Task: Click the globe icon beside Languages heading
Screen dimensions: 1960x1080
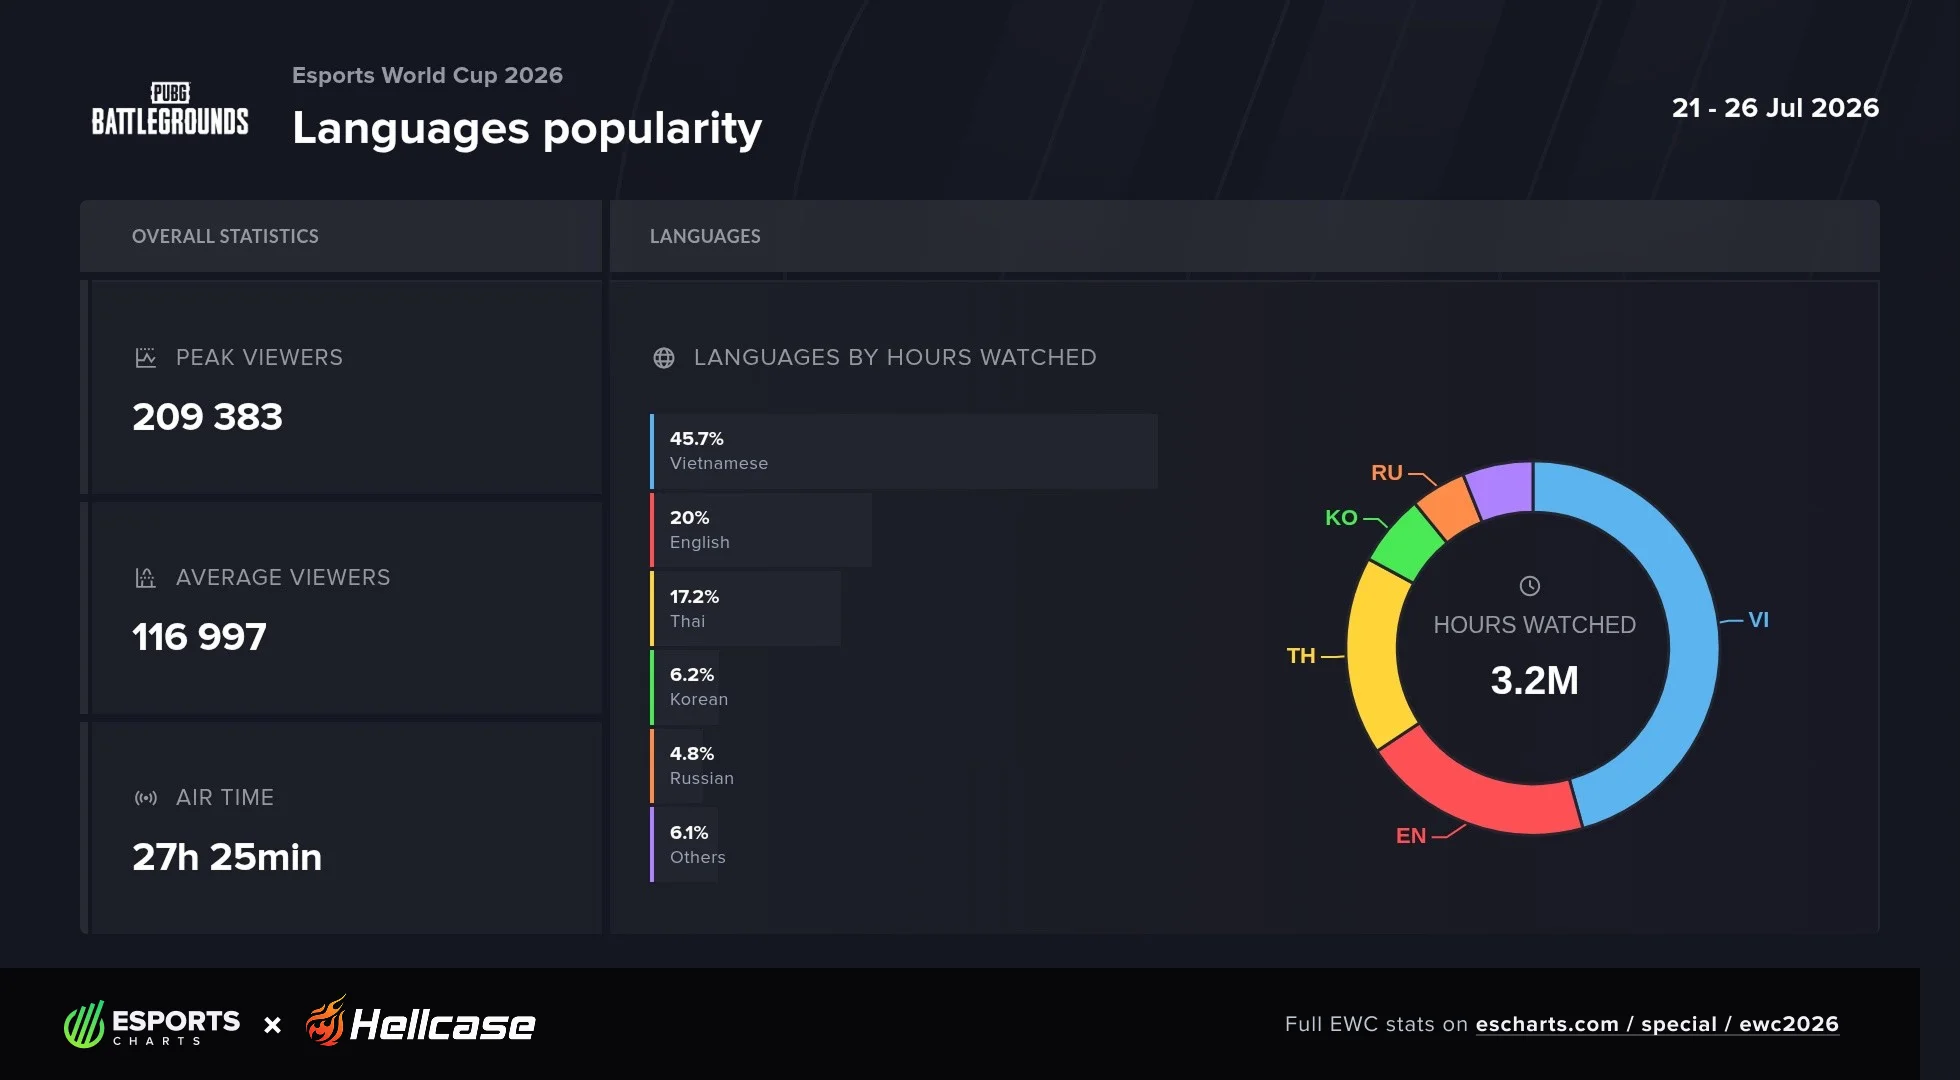Action: pos(663,358)
